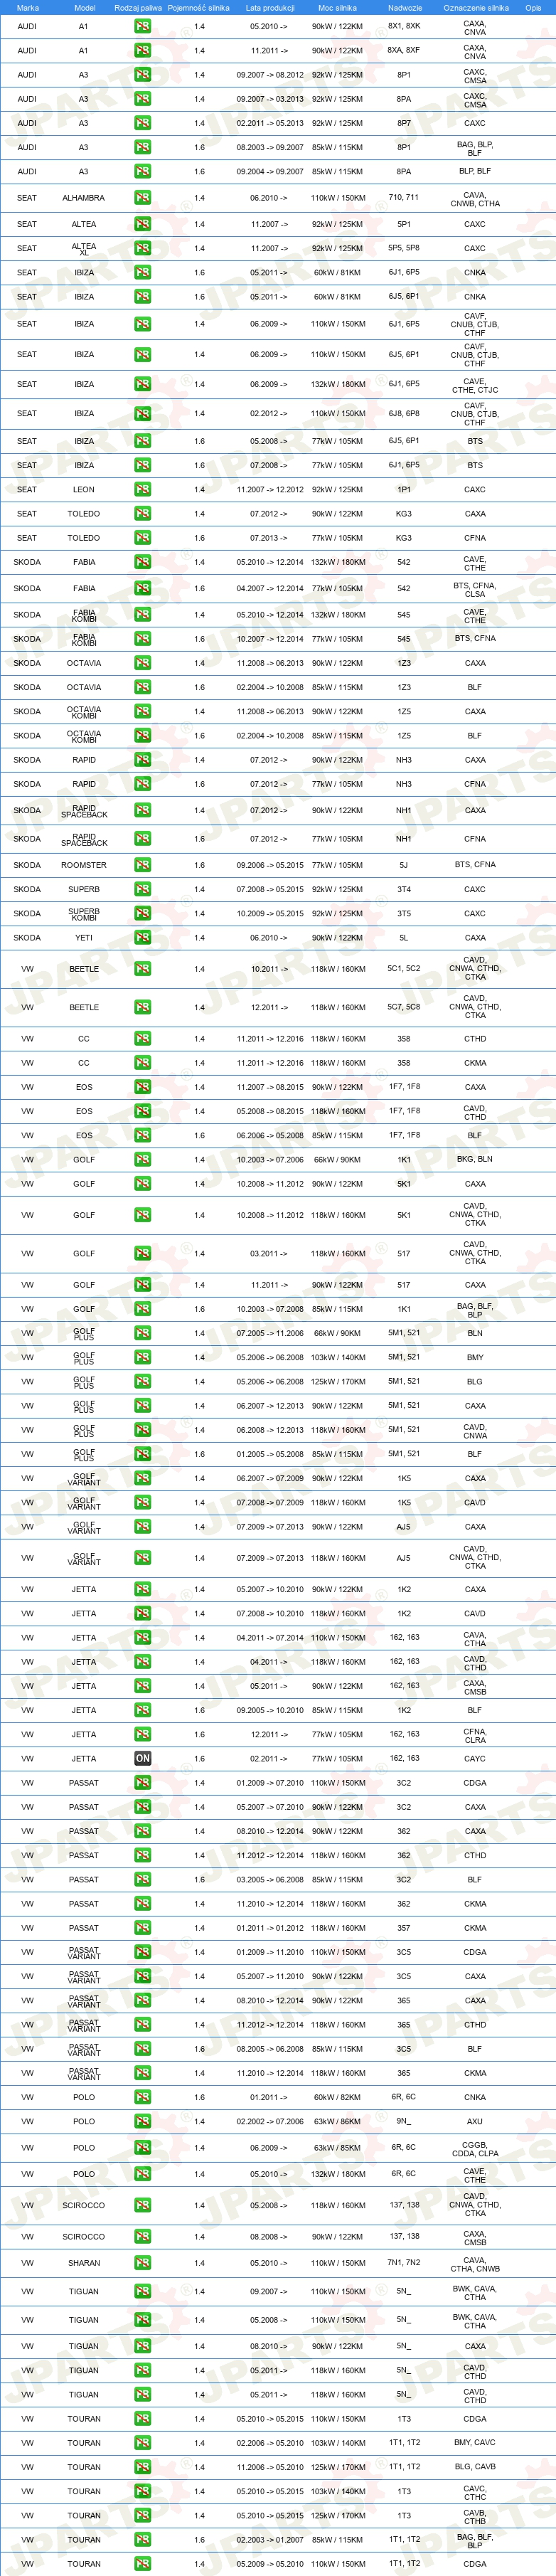Click power 63kW / 86KM in the POLO row
Image resolution: width=556 pixels, height=2576 pixels.
coord(337,2121)
